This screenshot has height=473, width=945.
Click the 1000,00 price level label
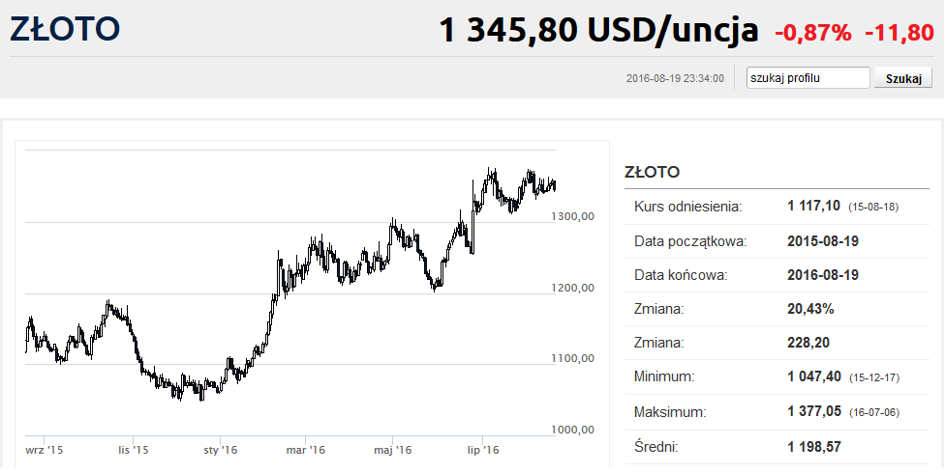(573, 430)
